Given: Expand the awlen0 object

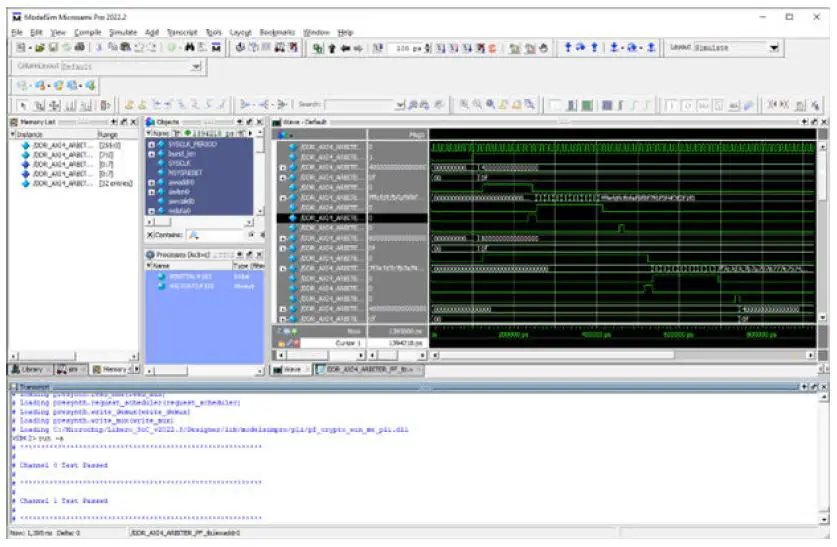Looking at the screenshot, I should click(152, 192).
